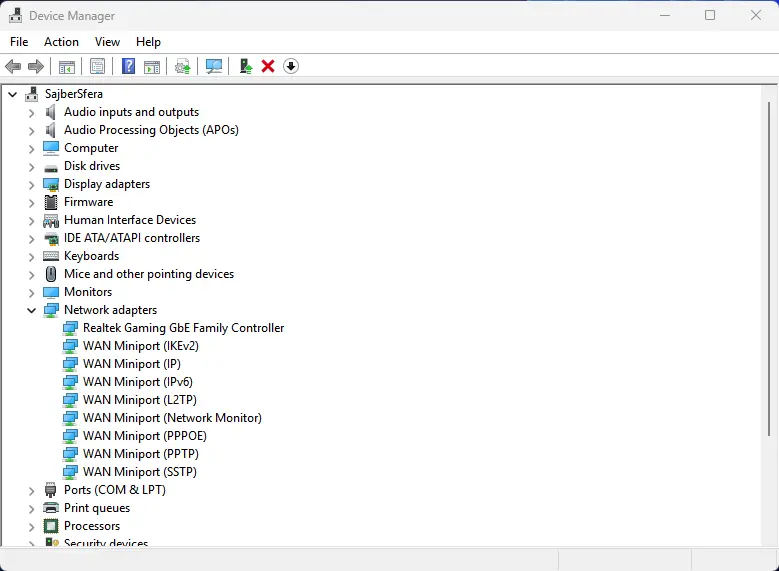The width and height of the screenshot is (779, 571).
Task: Collapse the Network adapters category
Action: (31, 310)
